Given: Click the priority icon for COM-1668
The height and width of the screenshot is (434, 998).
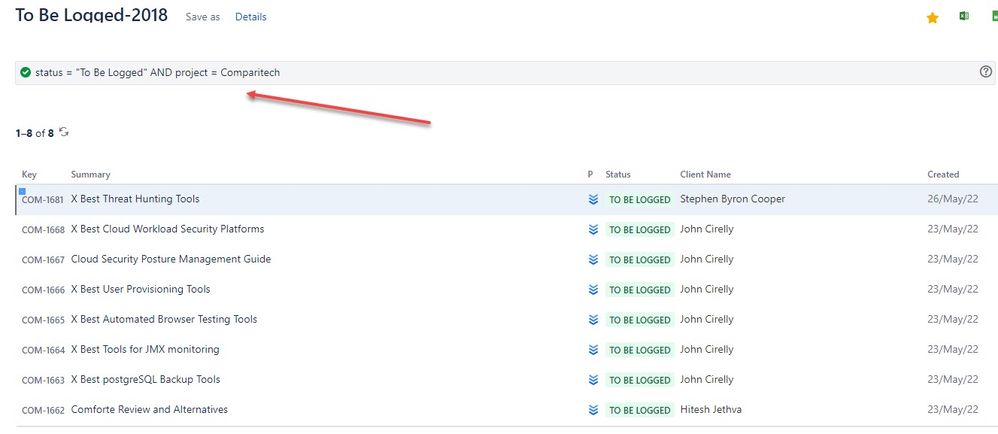Looking at the screenshot, I should click(593, 230).
